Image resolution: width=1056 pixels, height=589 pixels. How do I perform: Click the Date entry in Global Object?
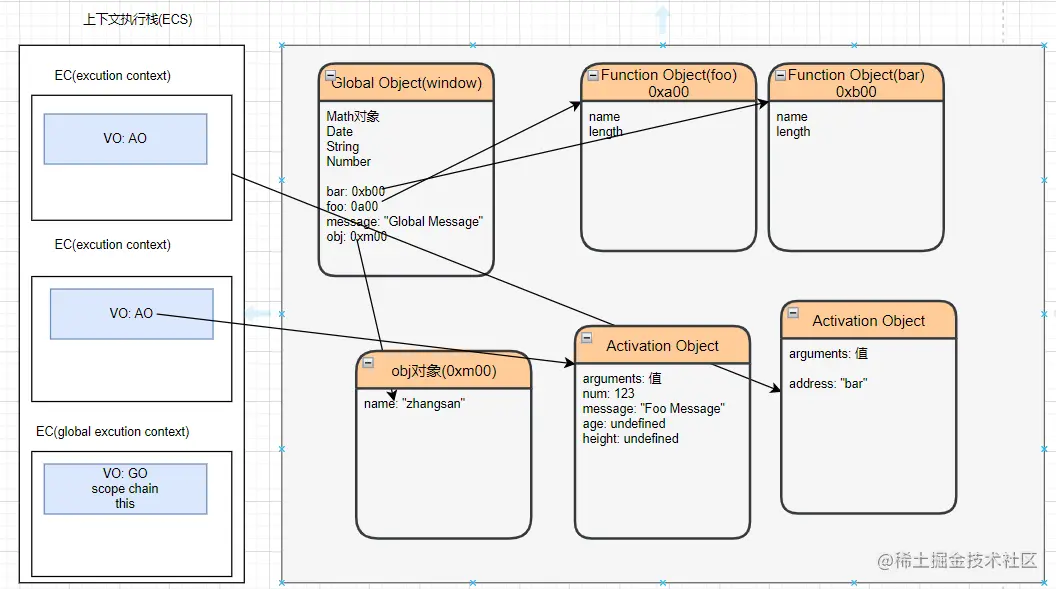click(339, 131)
